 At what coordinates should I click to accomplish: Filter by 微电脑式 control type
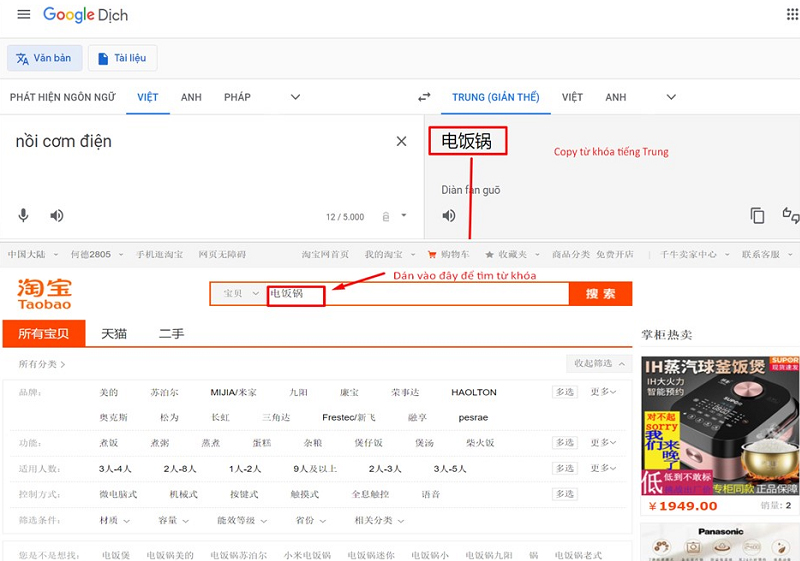(x=118, y=494)
